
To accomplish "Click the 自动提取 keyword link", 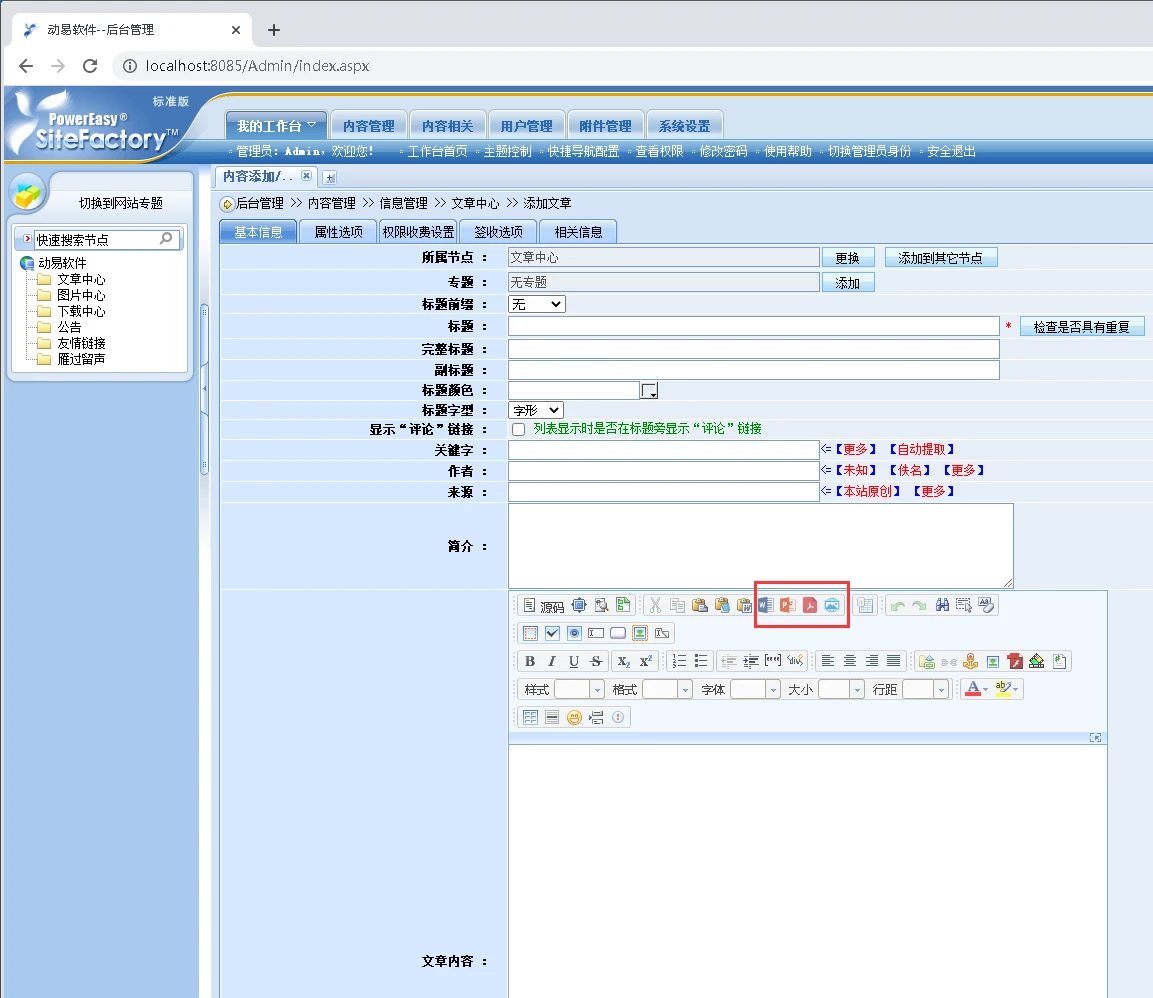I will (920, 450).
